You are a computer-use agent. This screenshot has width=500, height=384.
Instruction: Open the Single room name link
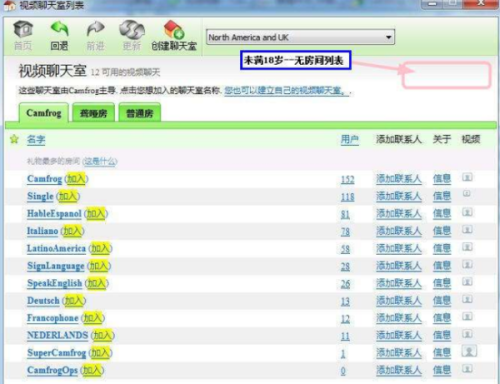(x=40, y=196)
